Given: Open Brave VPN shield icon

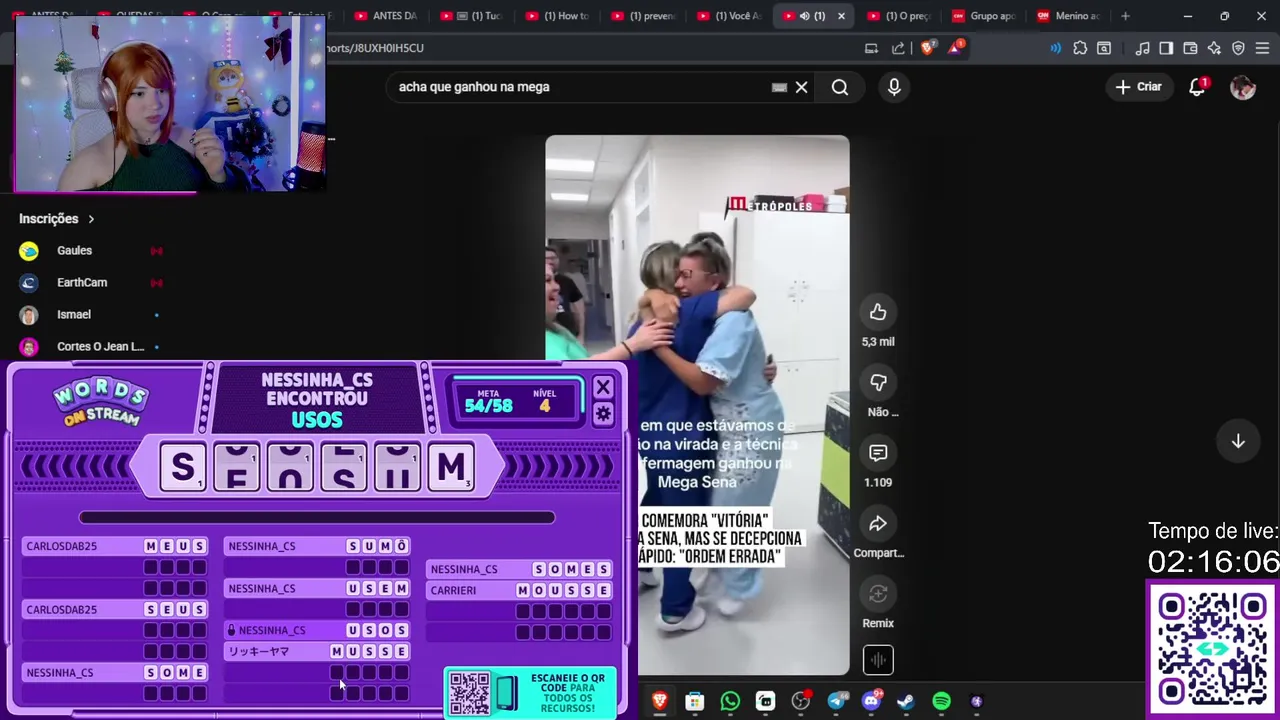Looking at the screenshot, I should pyautogui.click(x=1238, y=48).
